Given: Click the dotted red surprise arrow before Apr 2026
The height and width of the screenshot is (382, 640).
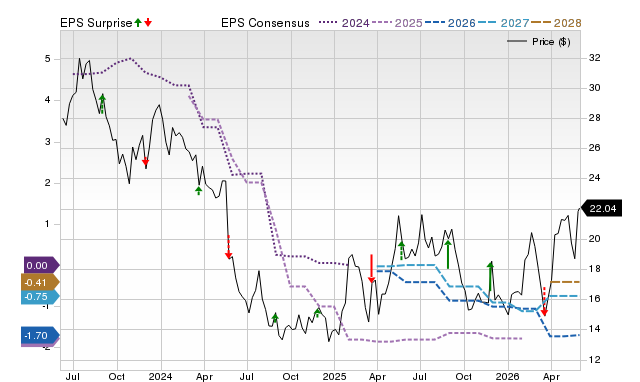Looking at the screenshot, I should (x=544, y=302).
